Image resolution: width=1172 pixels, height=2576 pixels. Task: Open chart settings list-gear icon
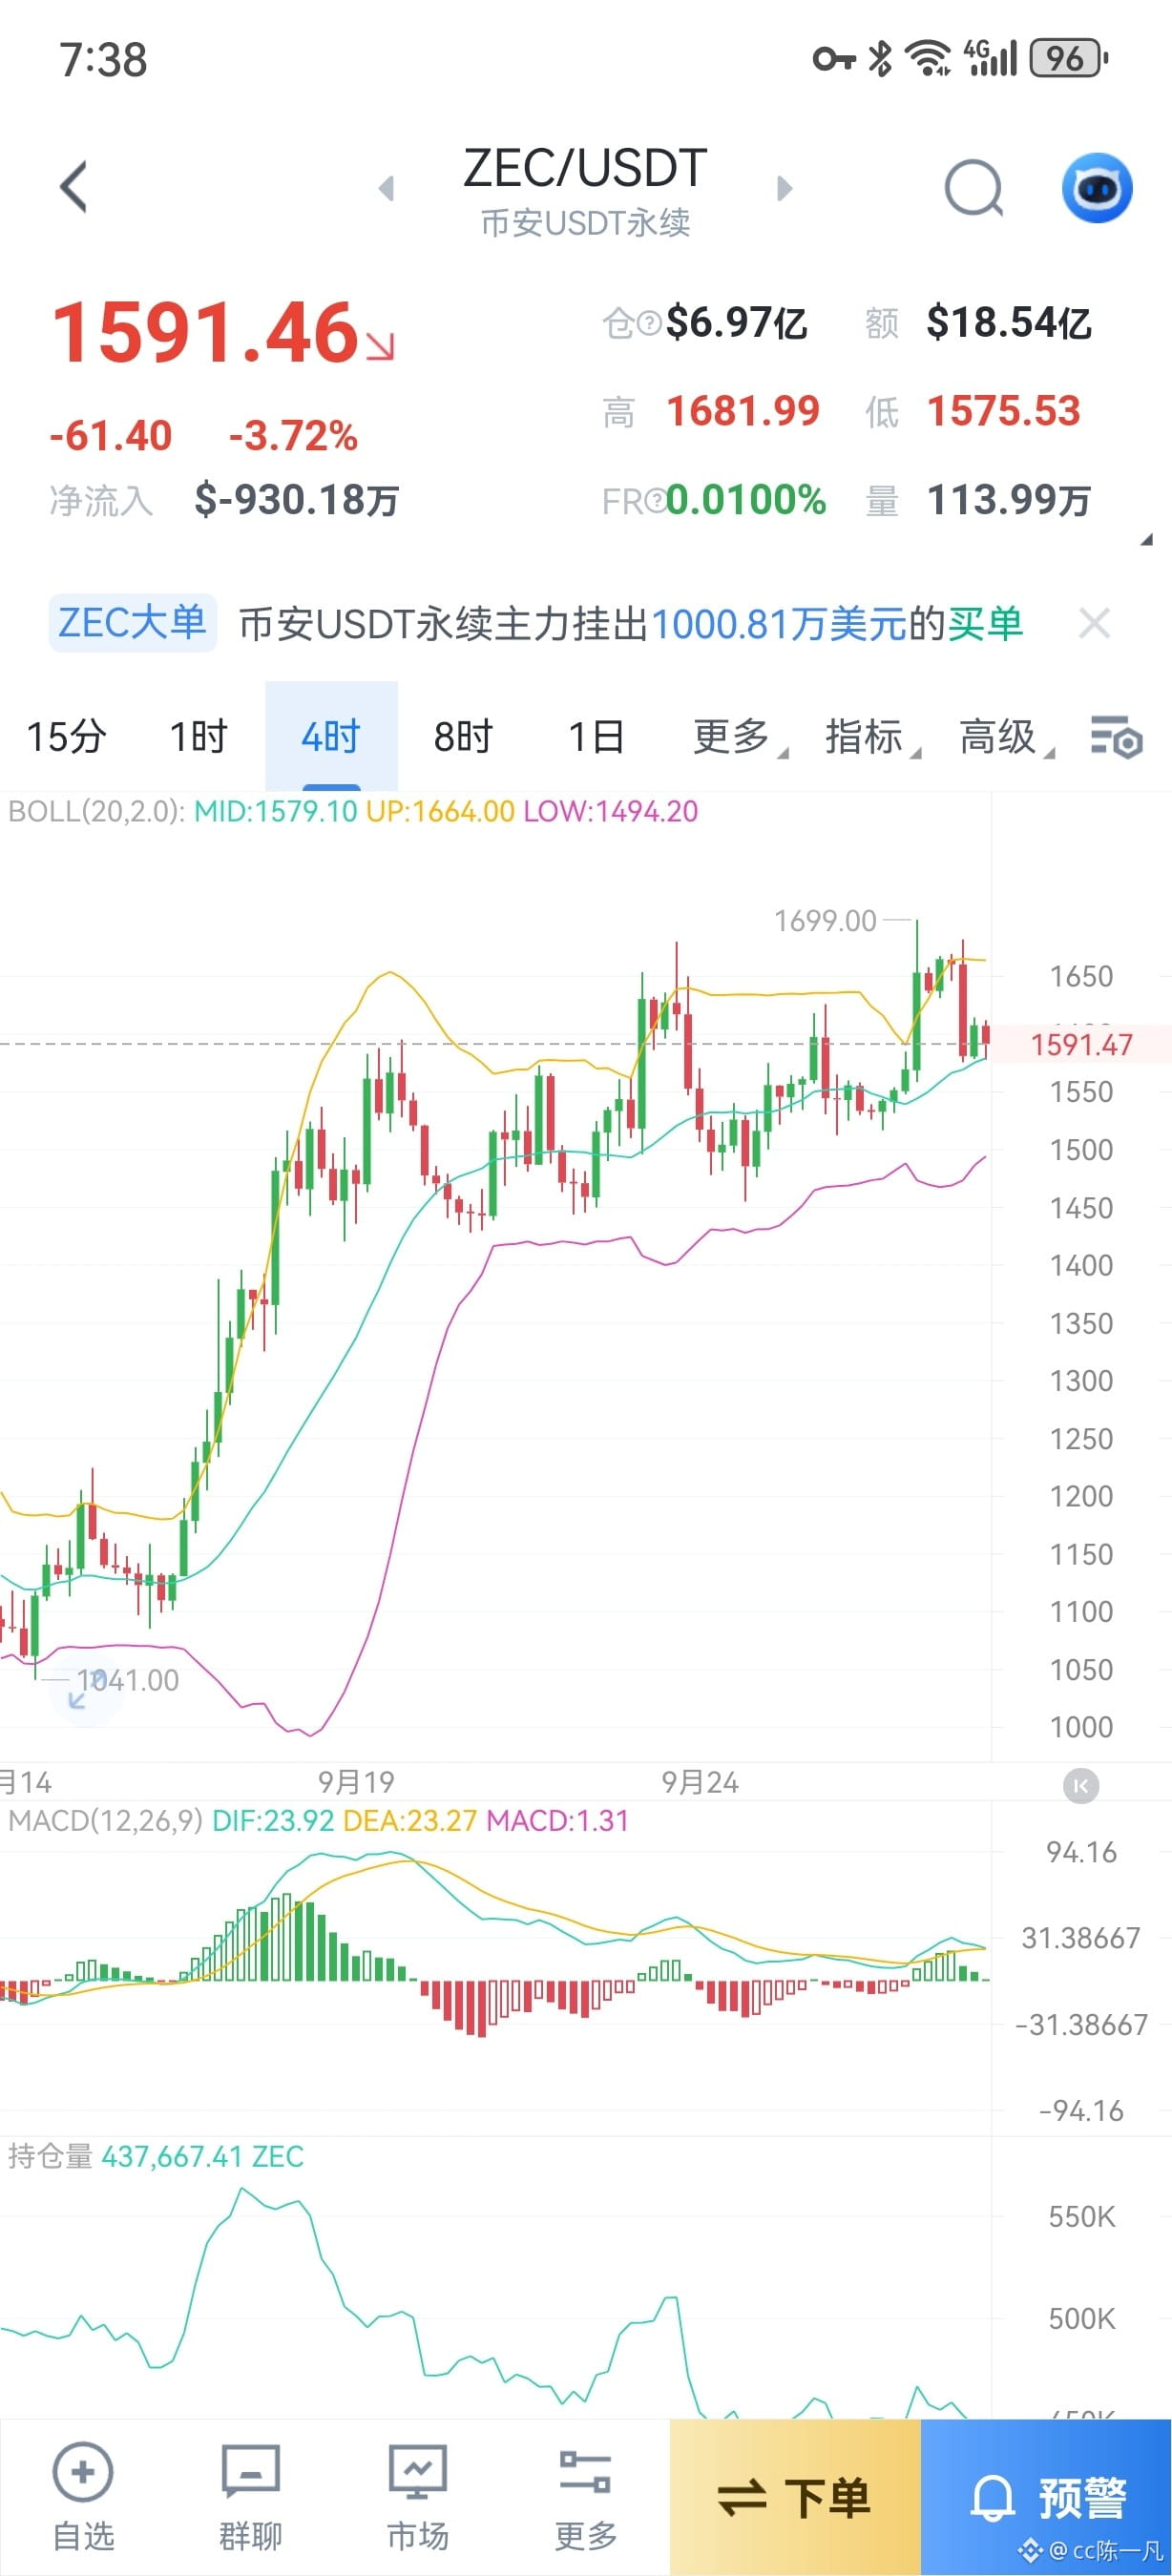(1116, 738)
